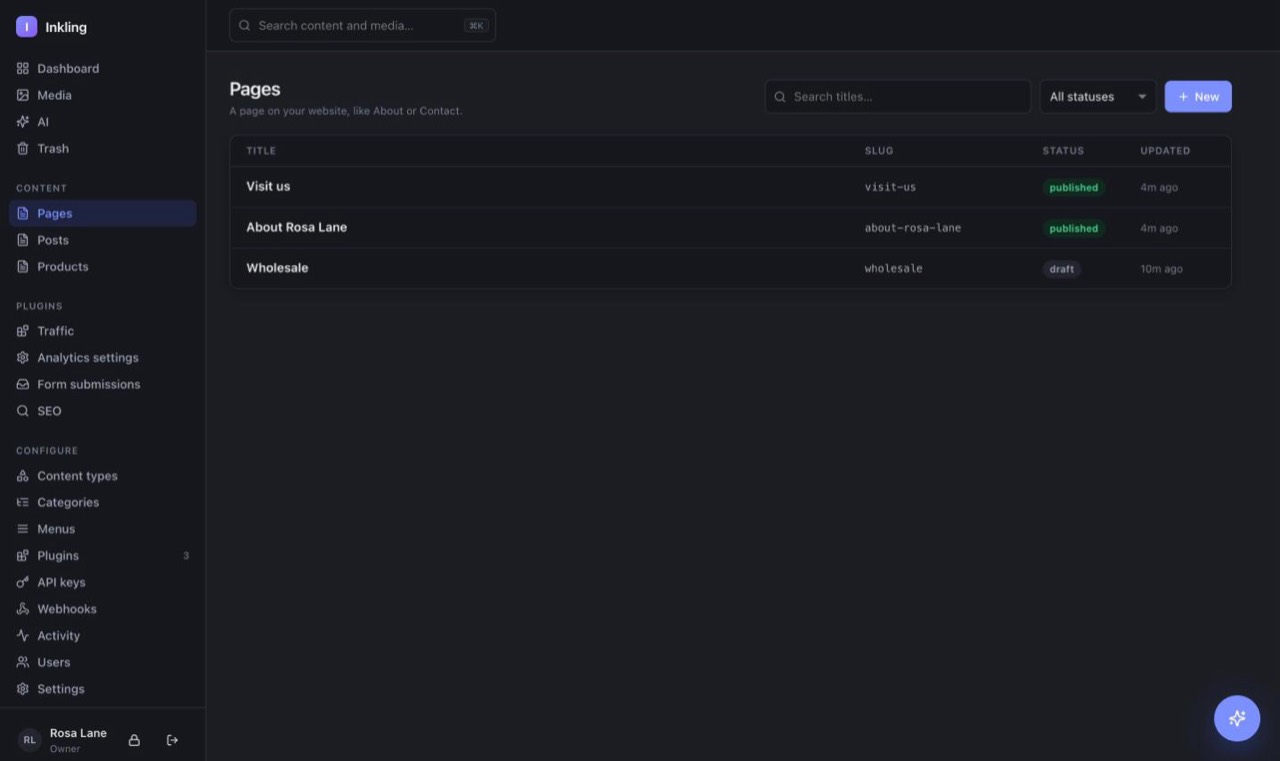Click the Posts document icon
The width and height of the screenshot is (1280, 761).
[23, 240]
